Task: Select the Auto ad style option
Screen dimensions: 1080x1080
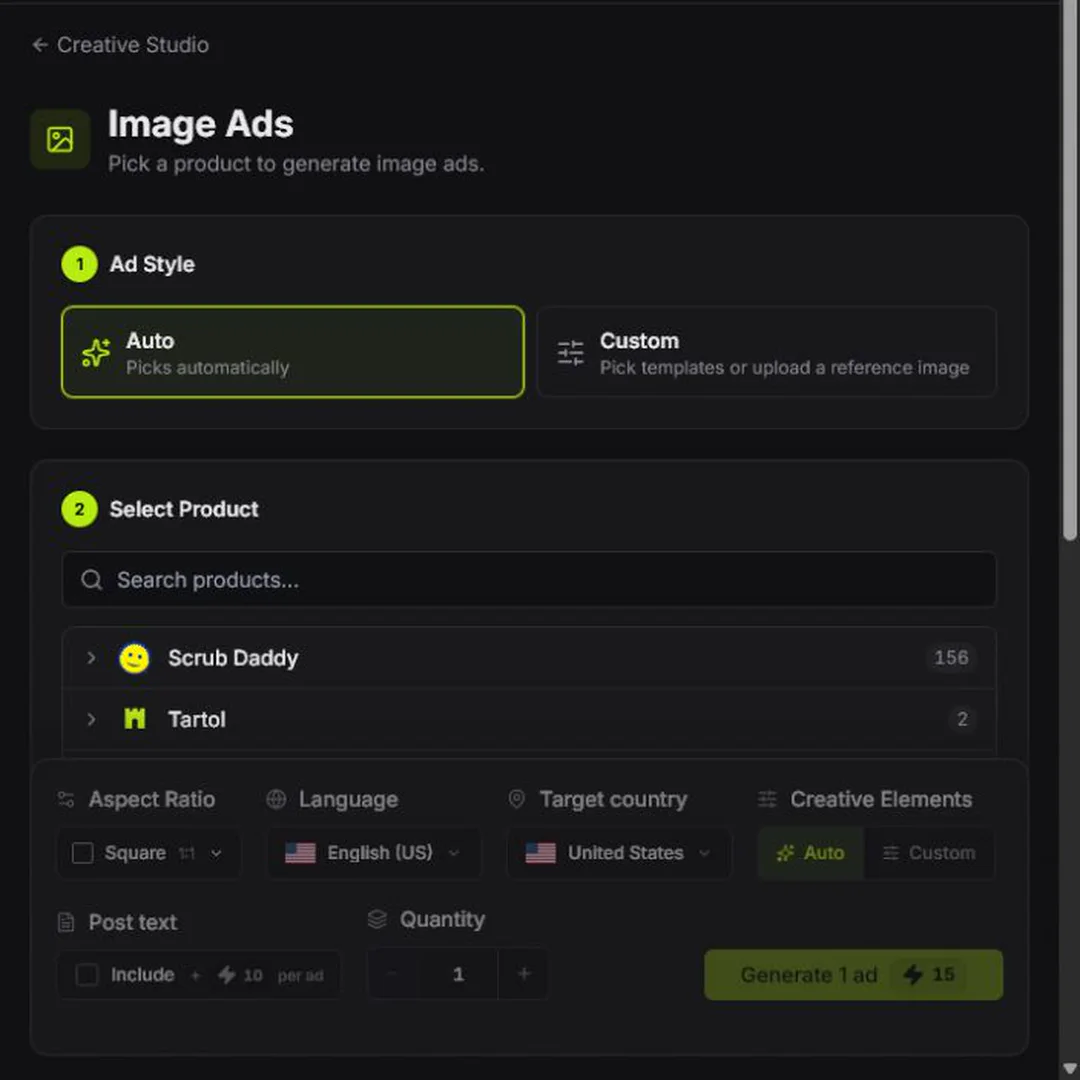Action: (x=293, y=352)
